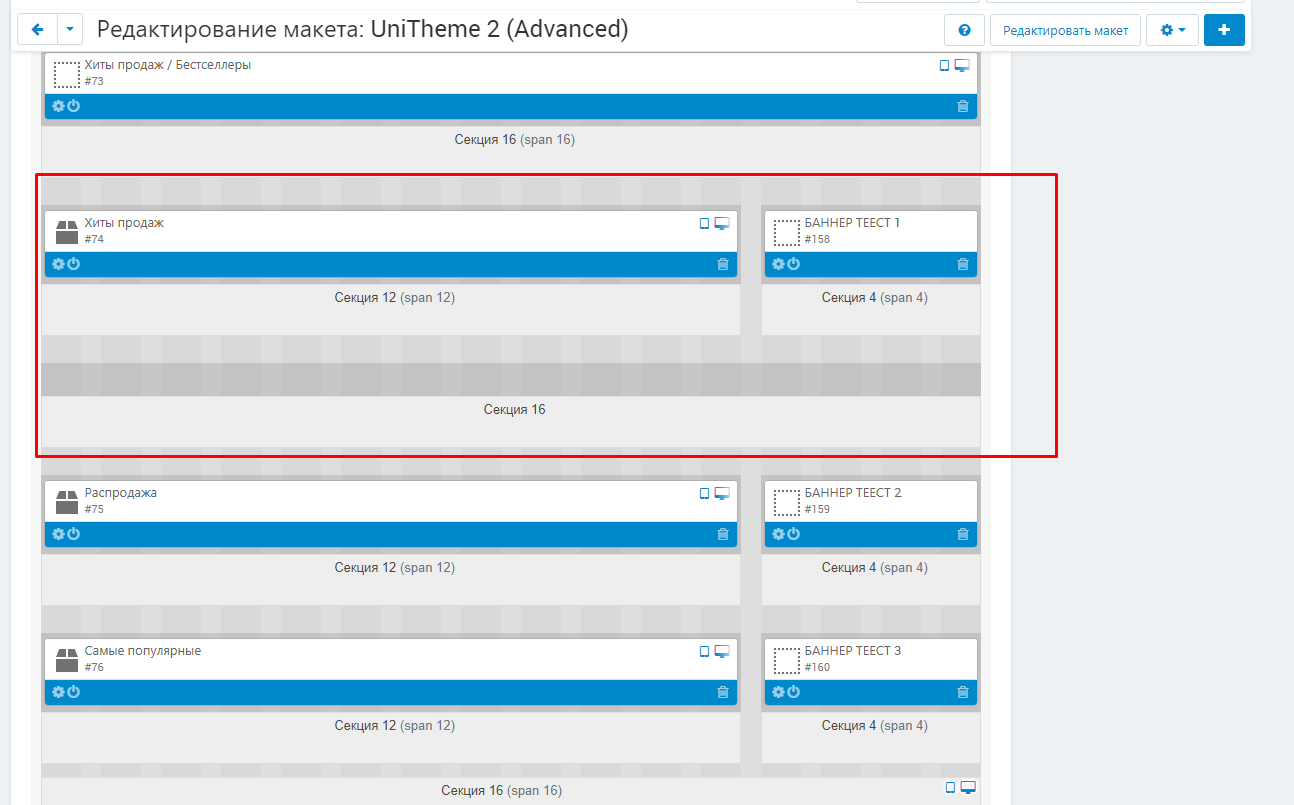Select the Хиты продаж block title #74
The height and width of the screenshot is (805, 1294).
[124, 223]
